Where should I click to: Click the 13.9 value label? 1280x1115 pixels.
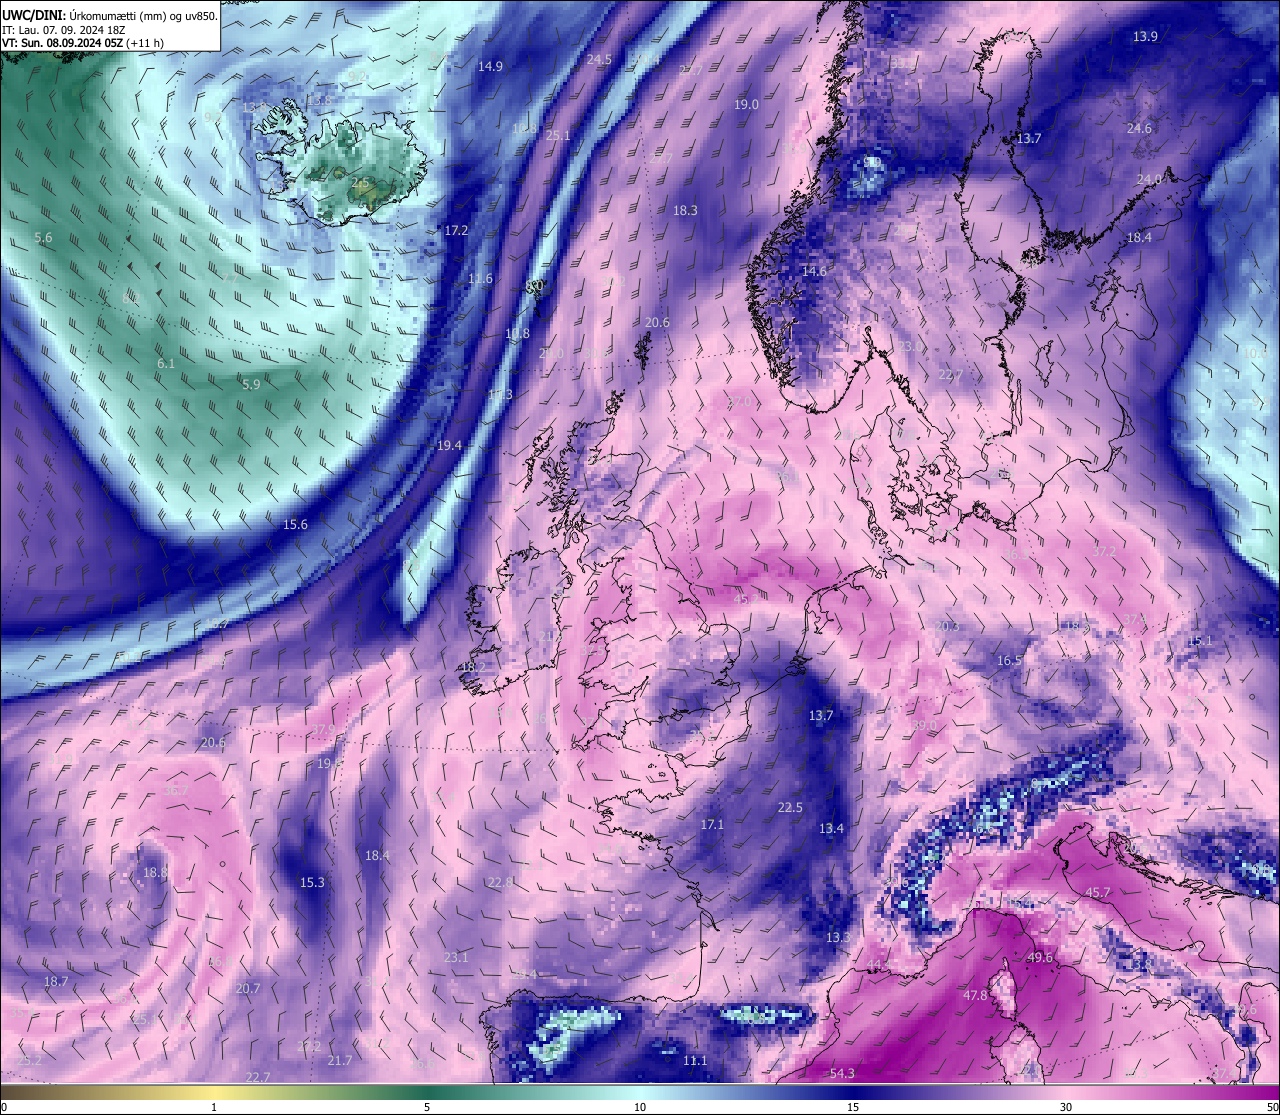click(1145, 37)
